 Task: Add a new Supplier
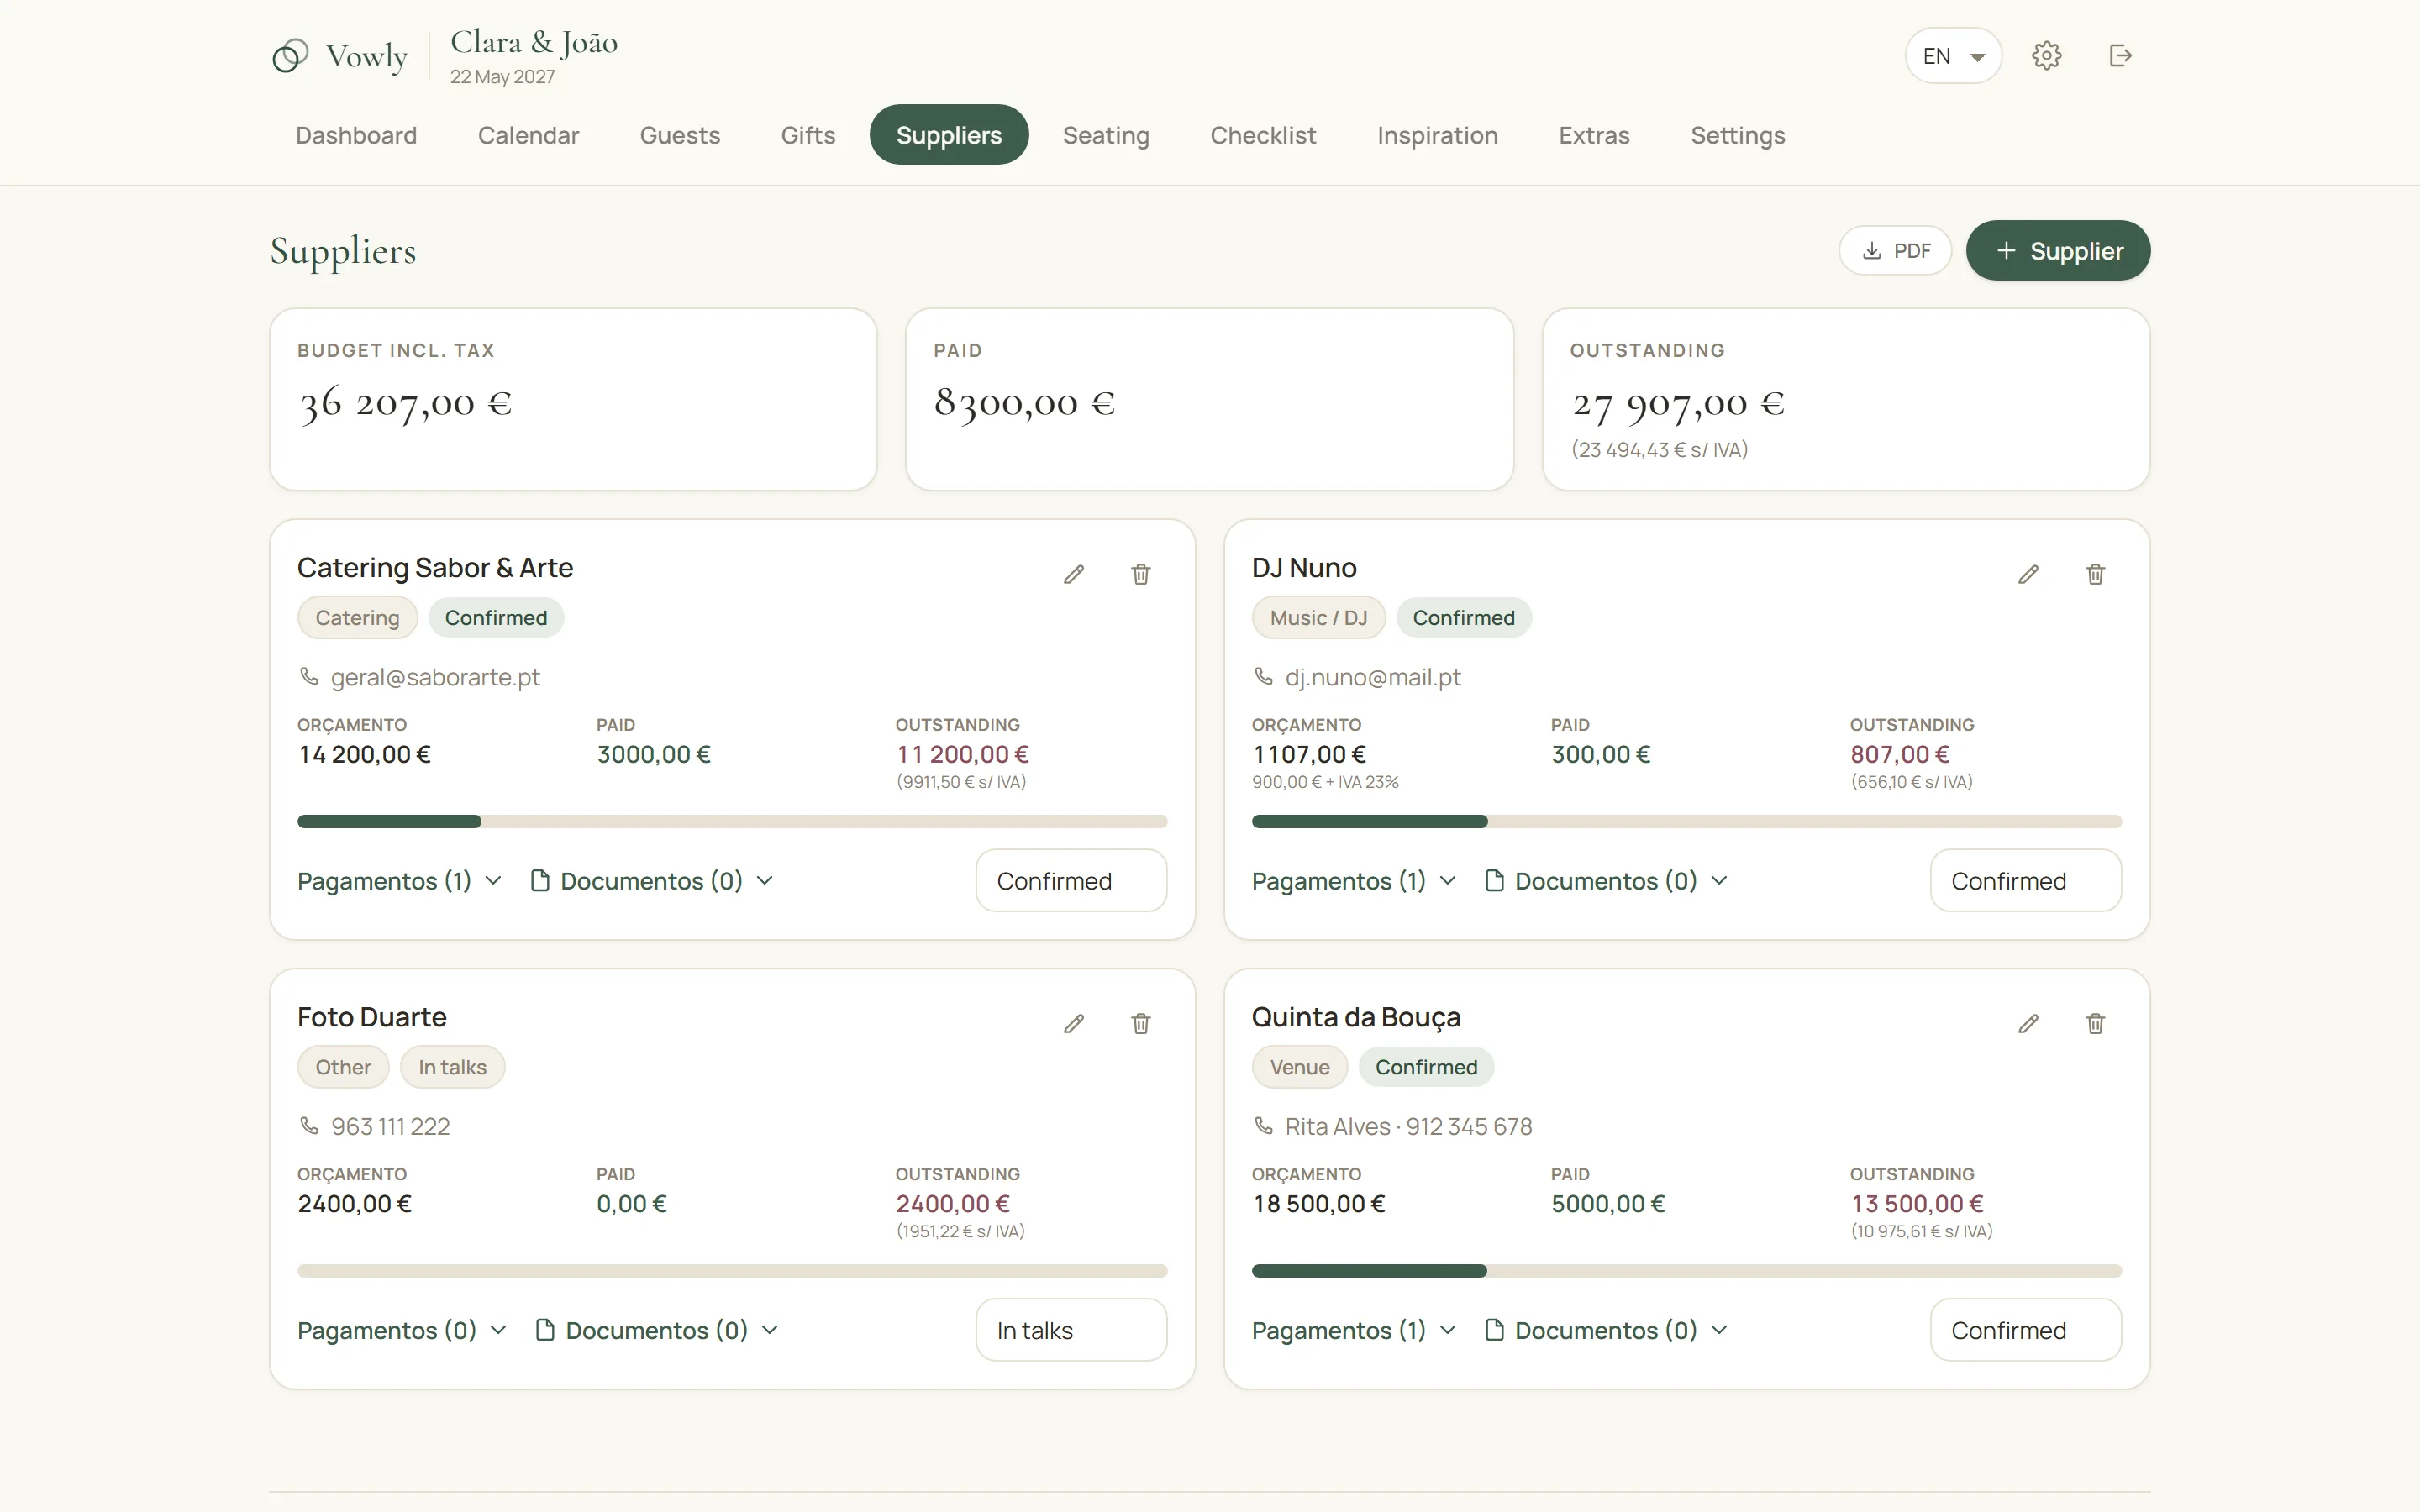click(x=2058, y=250)
